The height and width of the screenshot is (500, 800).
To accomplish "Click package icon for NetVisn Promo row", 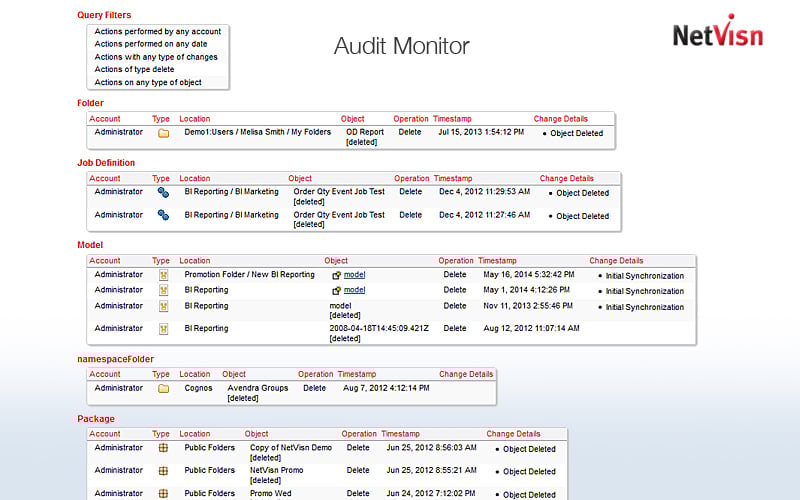I will point(163,470).
